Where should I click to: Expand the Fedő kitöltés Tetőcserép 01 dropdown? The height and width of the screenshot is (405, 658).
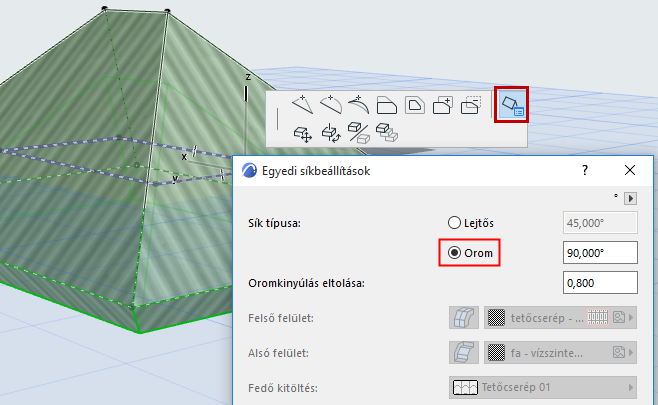point(543,387)
